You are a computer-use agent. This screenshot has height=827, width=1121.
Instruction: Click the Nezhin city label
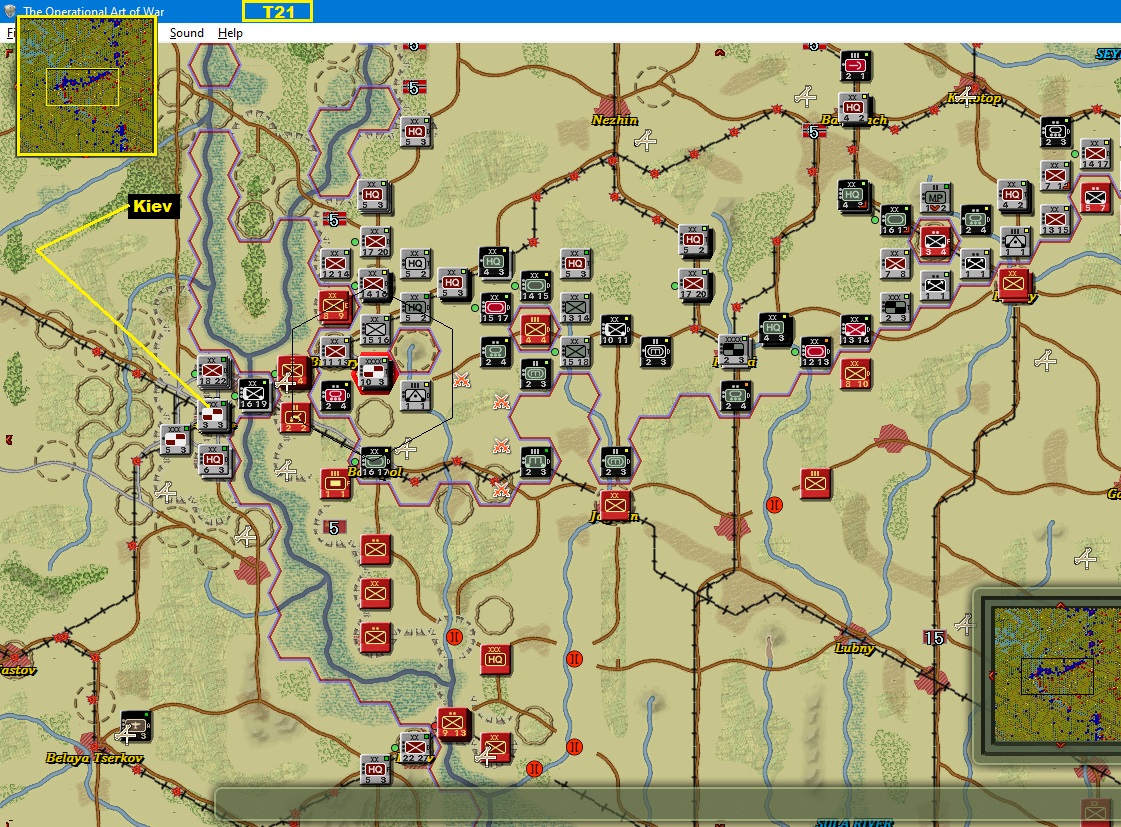[x=615, y=120]
